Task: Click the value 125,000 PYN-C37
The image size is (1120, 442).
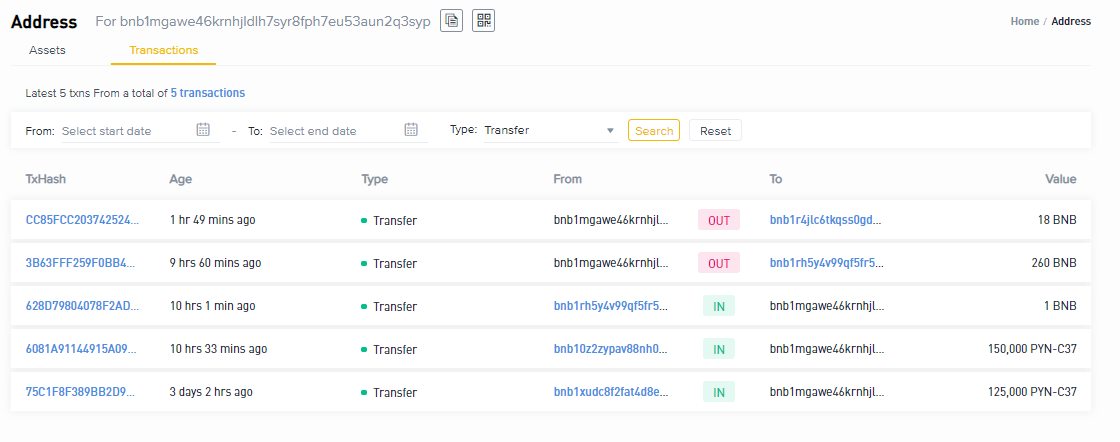Action: point(1033,392)
